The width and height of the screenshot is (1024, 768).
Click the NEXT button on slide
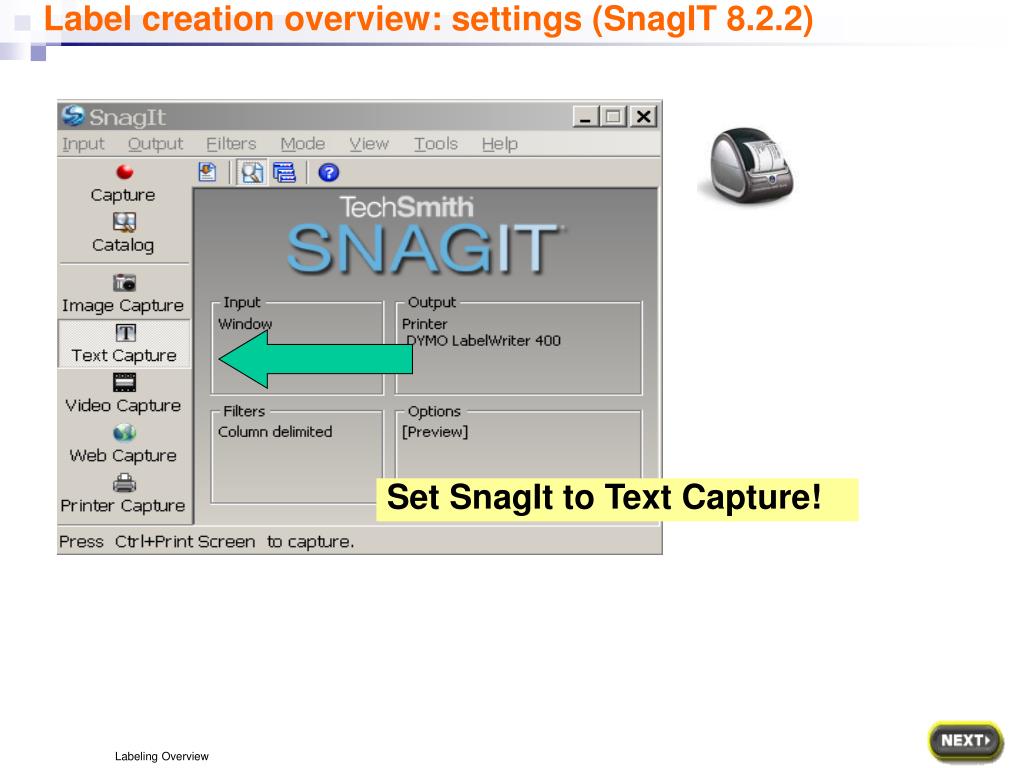[966, 741]
